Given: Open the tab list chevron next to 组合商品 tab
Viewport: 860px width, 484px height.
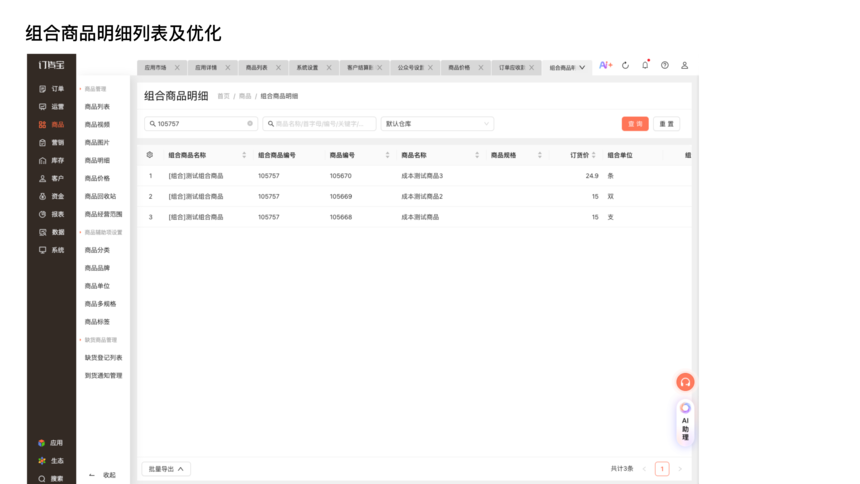Looking at the screenshot, I should tap(582, 68).
